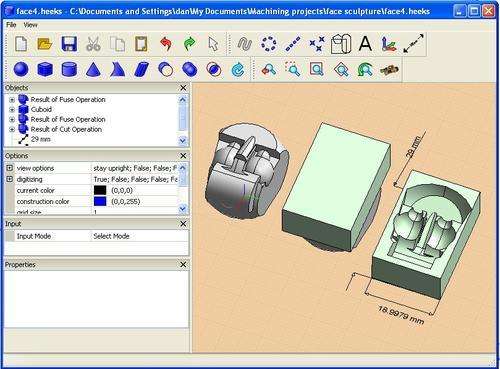This screenshot has height=369, width=500.
Task: Select the Cylinder primitive tool
Action: click(69, 70)
